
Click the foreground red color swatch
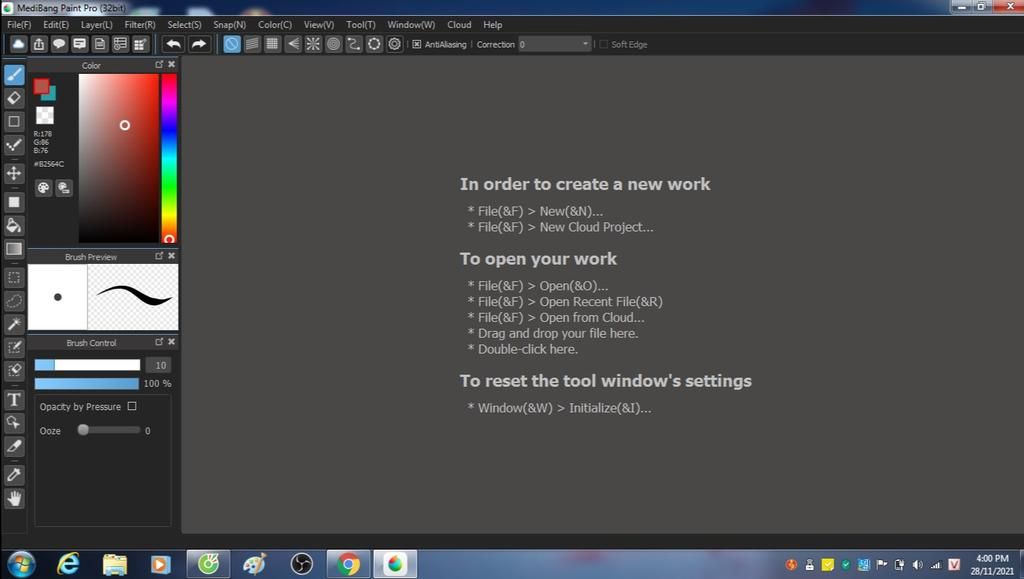(x=40, y=86)
